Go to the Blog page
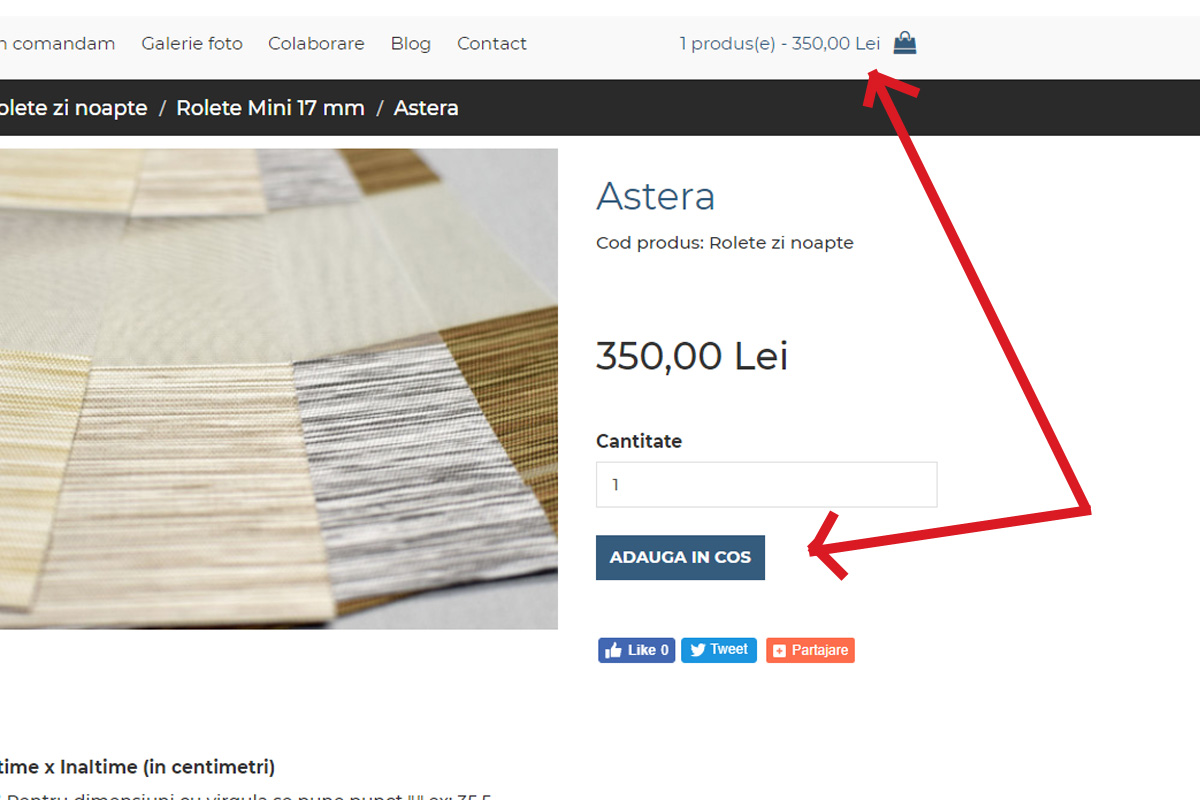 coord(411,43)
